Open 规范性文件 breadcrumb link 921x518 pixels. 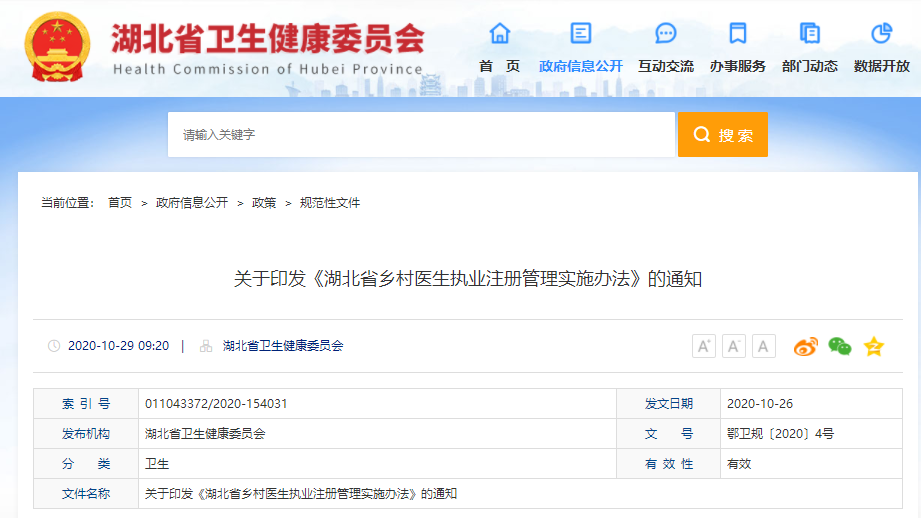pyautogui.click(x=330, y=203)
